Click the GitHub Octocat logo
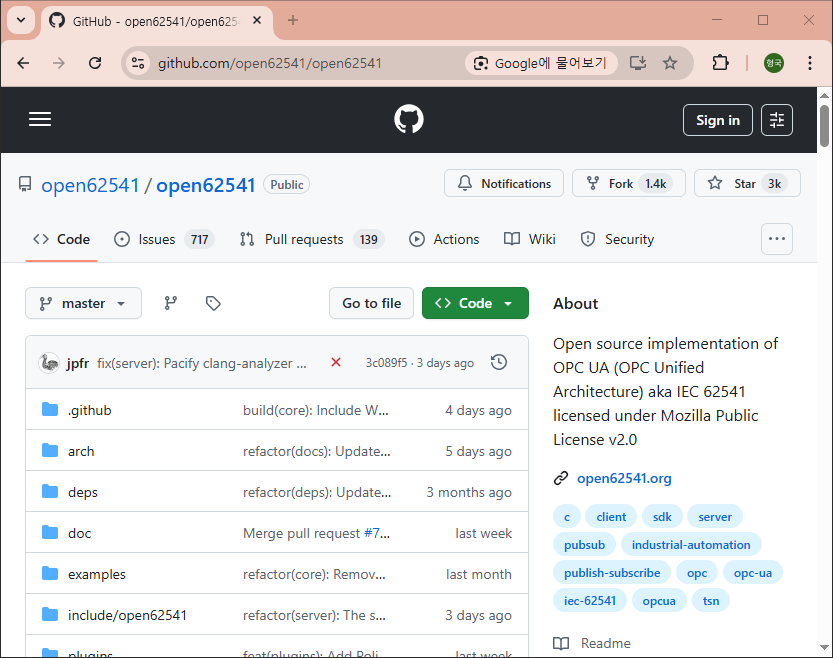Screen dimensions: 833x658 tap(409, 120)
